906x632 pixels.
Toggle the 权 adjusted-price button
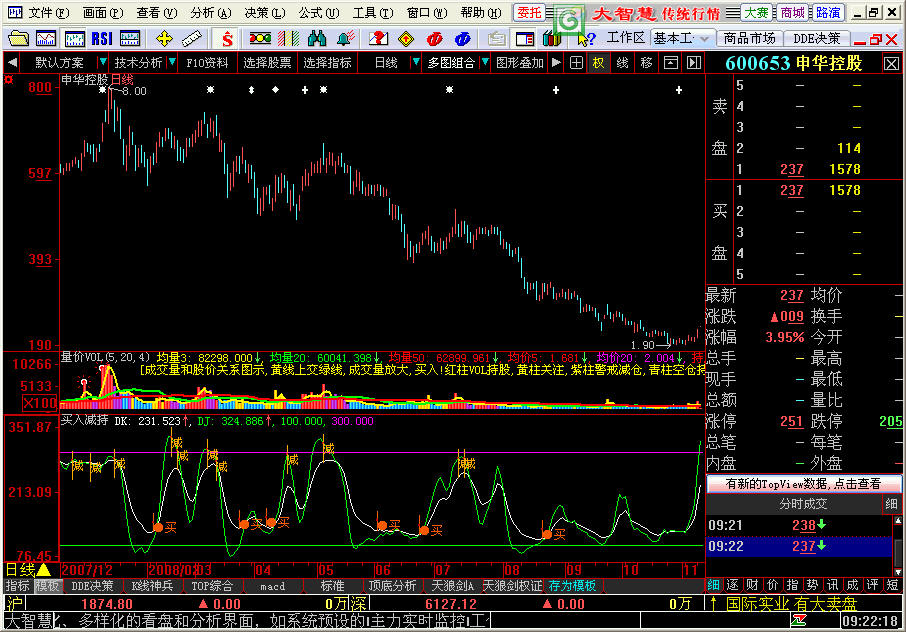[599, 62]
